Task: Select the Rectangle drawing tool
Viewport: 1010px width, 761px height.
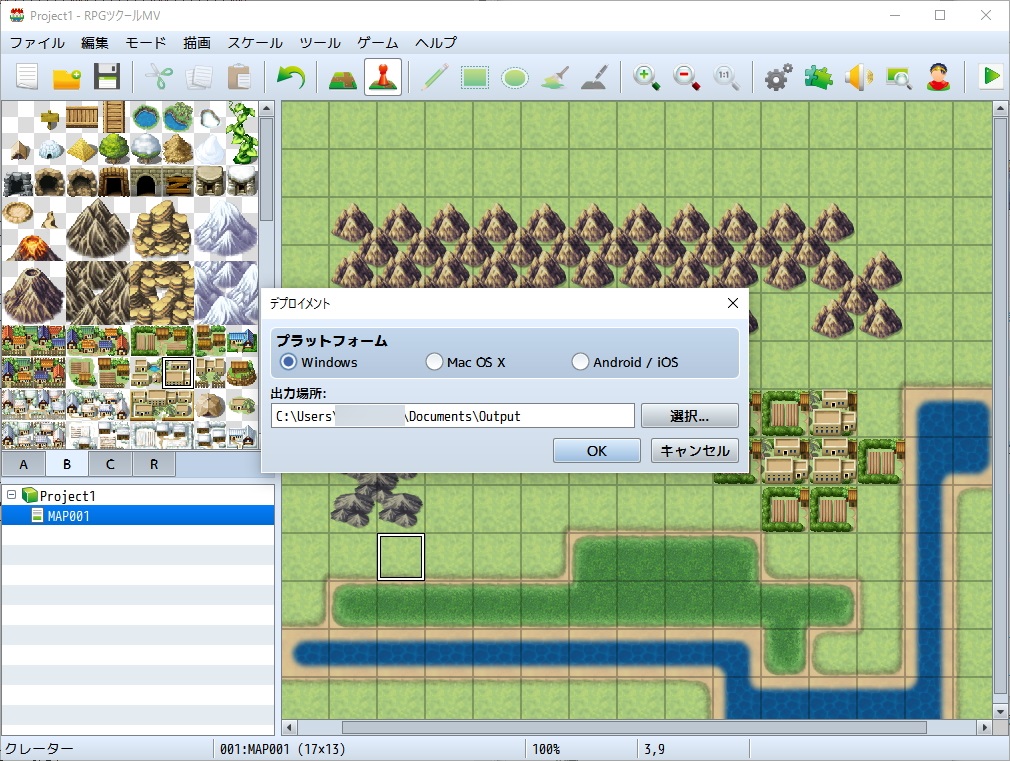Action: tap(475, 77)
